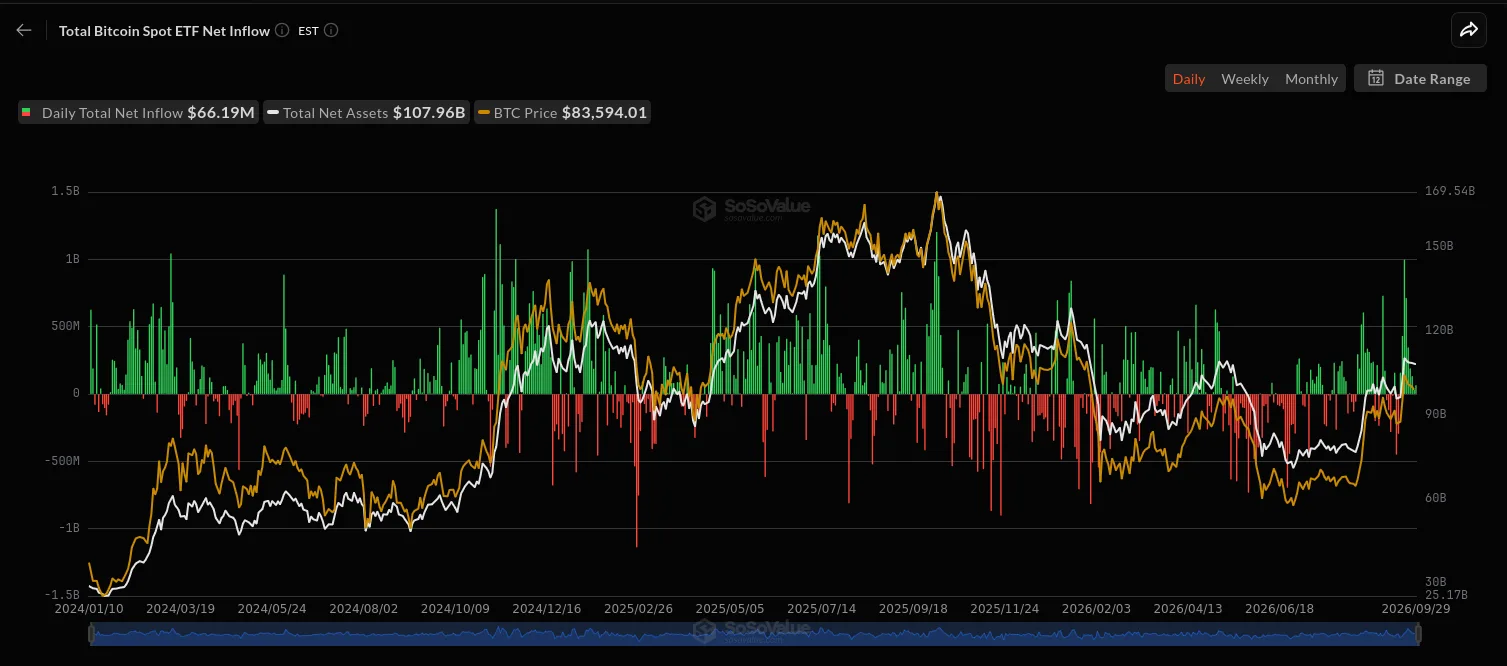The height and width of the screenshot is (666, 1507).
Task: Click the 2025/11/24 date label
Action: click(1005, 608)
